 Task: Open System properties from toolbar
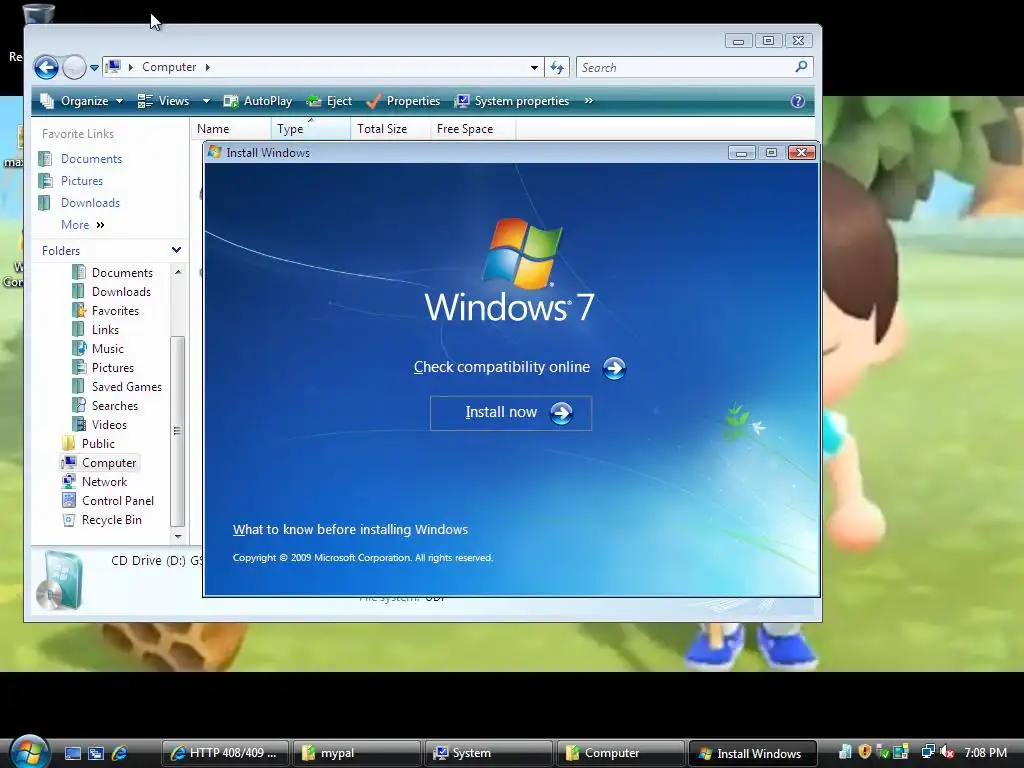(x=513, y=101)
